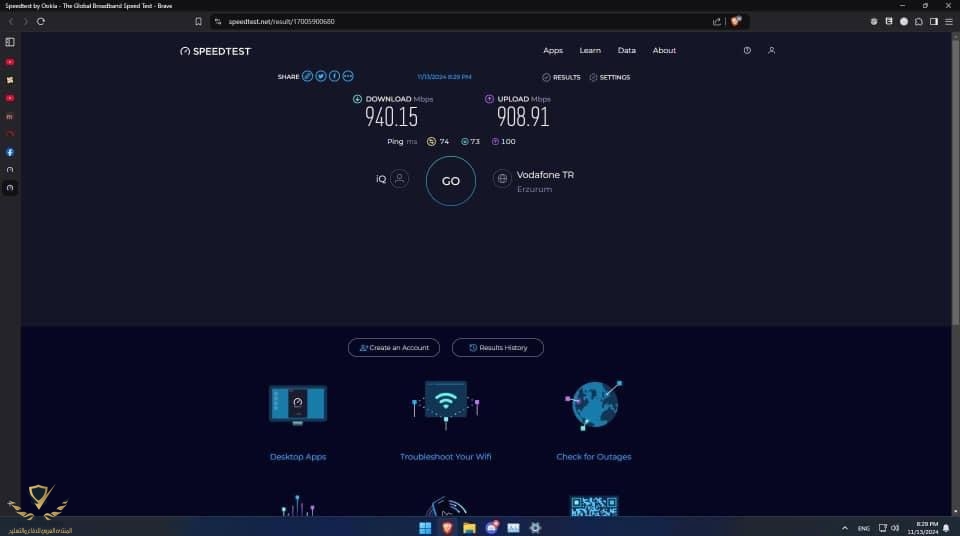Open the SETTINGS tab
Image resolution: width=960 pixels, height=536 pixels.
(x=610, y=78)
